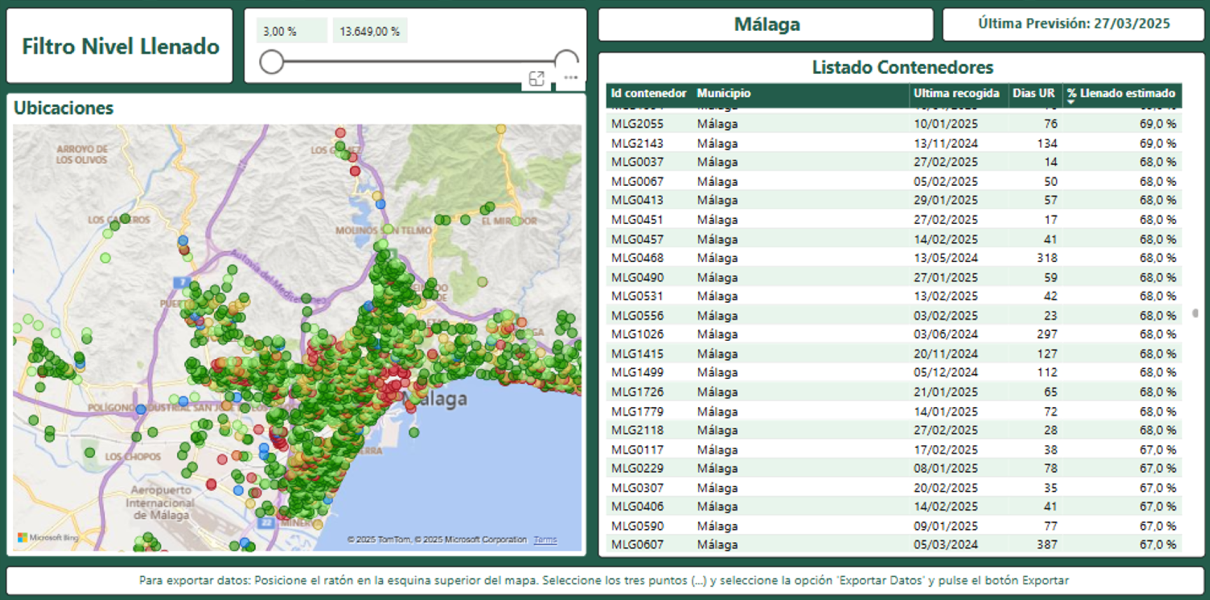
Task: Select container row MLG1499
Action: click(x=895, y=372)
